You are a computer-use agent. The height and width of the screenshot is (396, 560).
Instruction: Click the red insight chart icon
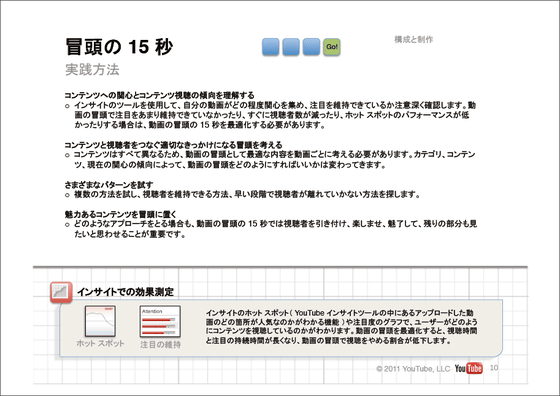click(x=61, y=292)
